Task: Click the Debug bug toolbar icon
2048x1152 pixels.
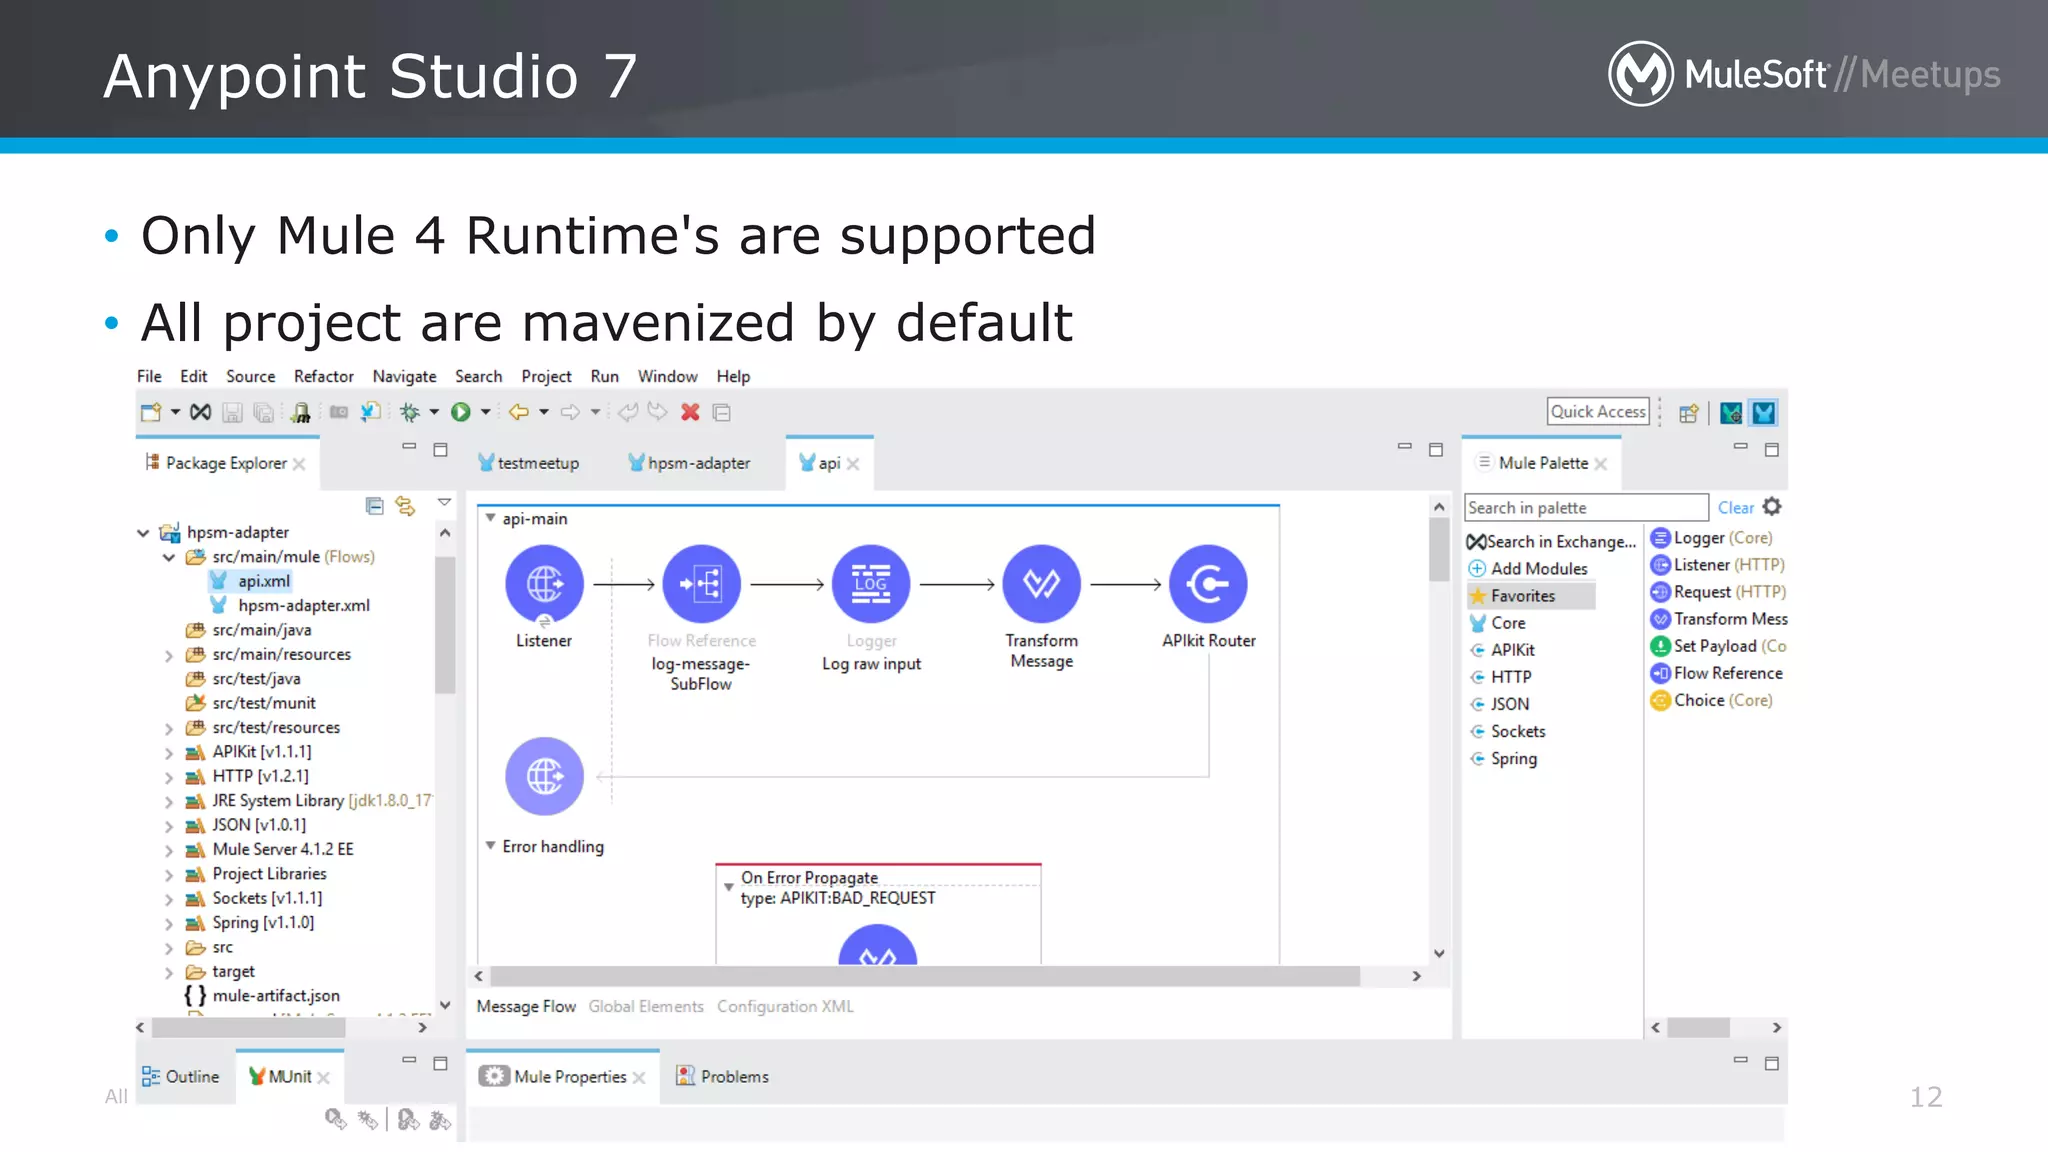Action: 409,412
